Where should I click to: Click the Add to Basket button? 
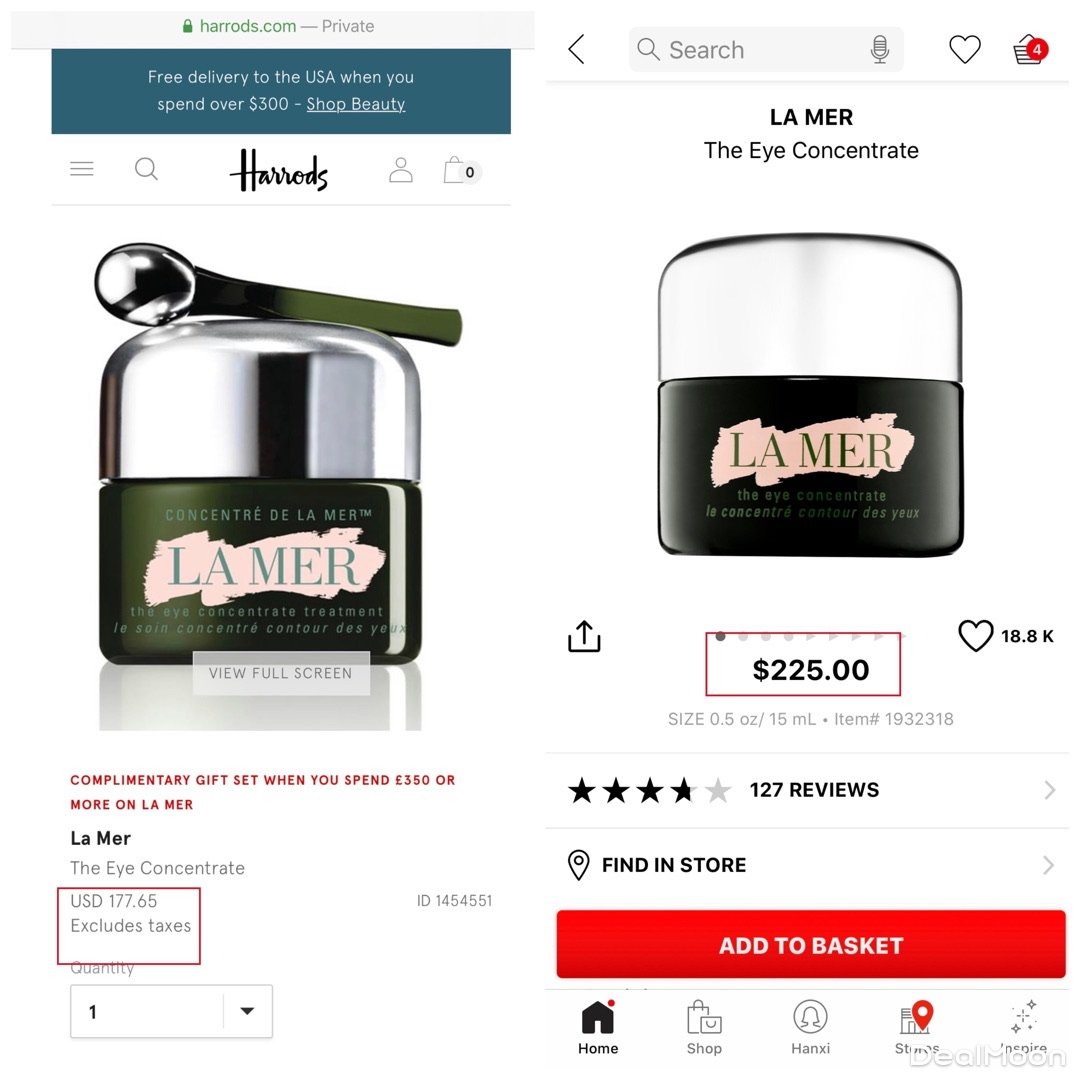tap(811, 944)
